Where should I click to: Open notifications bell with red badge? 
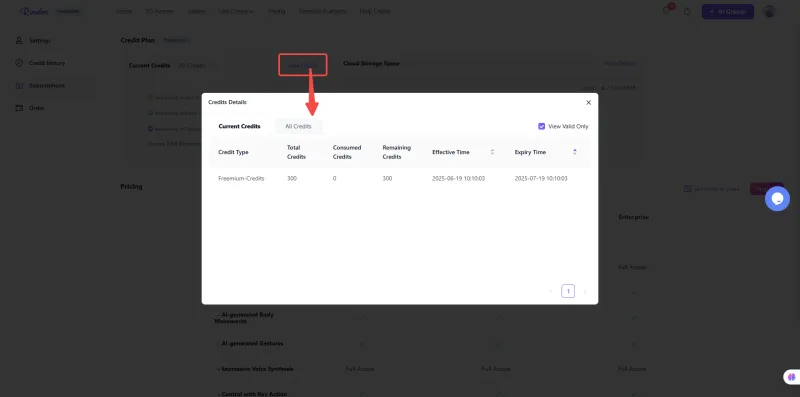pyautogui.click(x=667, y=10)
